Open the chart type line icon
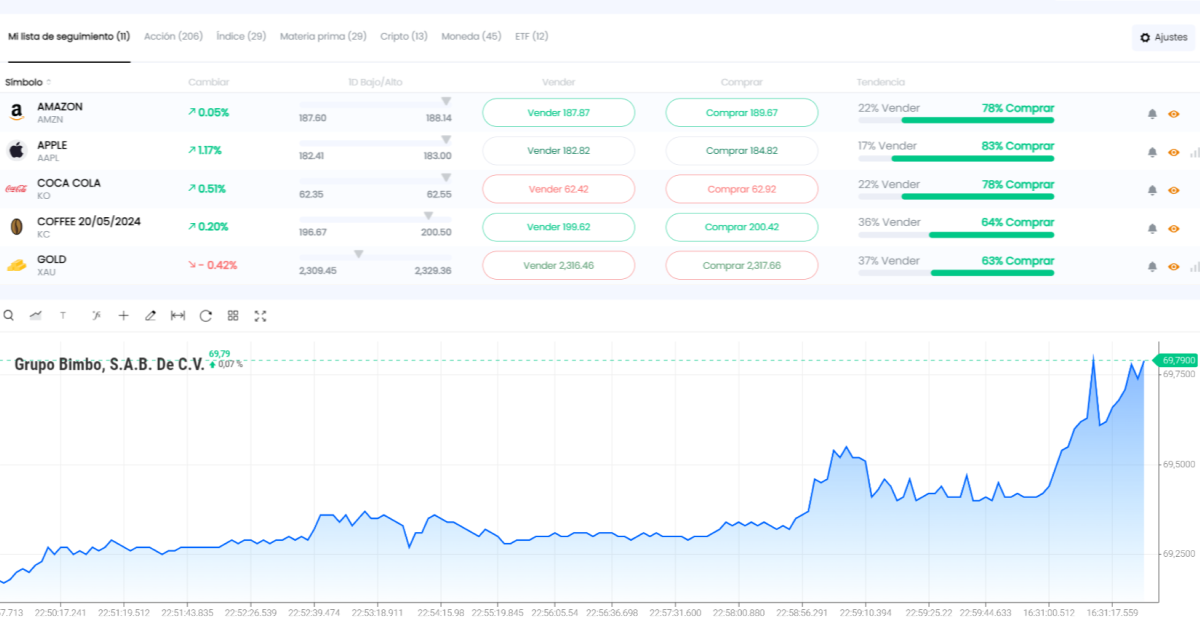Image resolution: width=1200 pixels, height=628 pixels. 36,315
